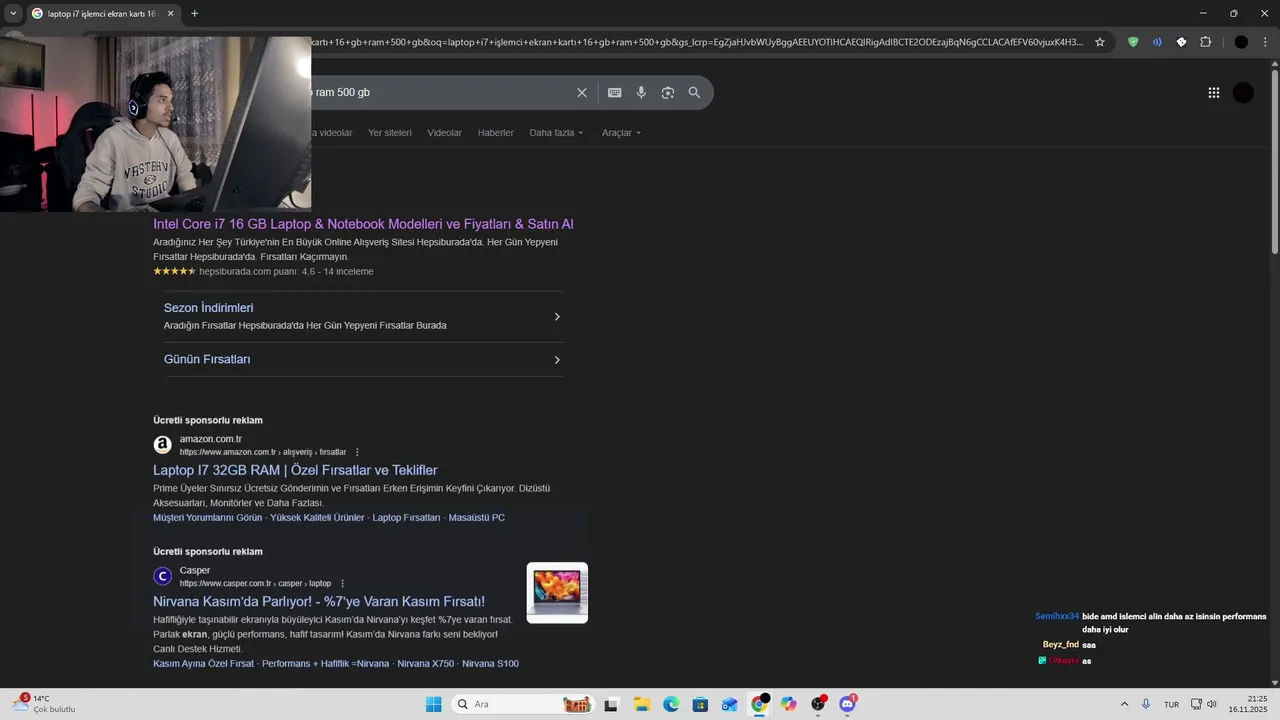Open the Chrome profile avatar
The image size is (1280, 720).
[x=1241, y=42]
